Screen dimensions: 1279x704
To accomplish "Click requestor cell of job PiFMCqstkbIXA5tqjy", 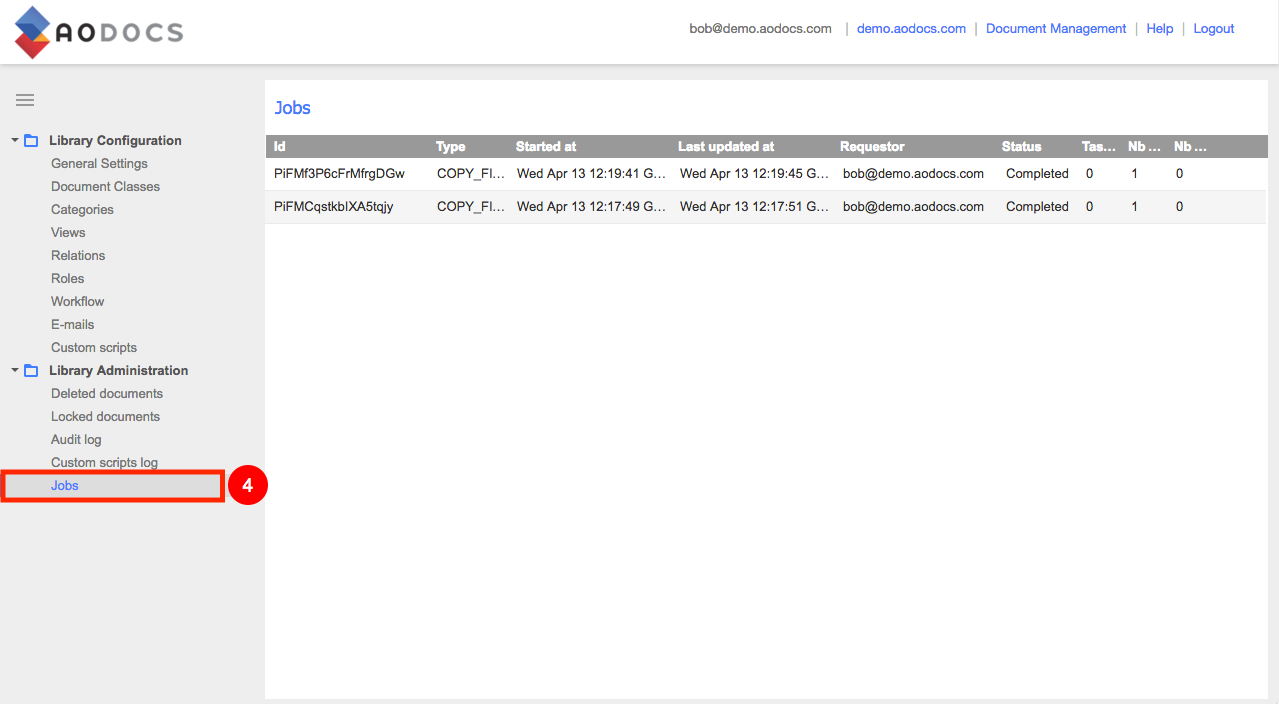I will click(x=913, y=207).
